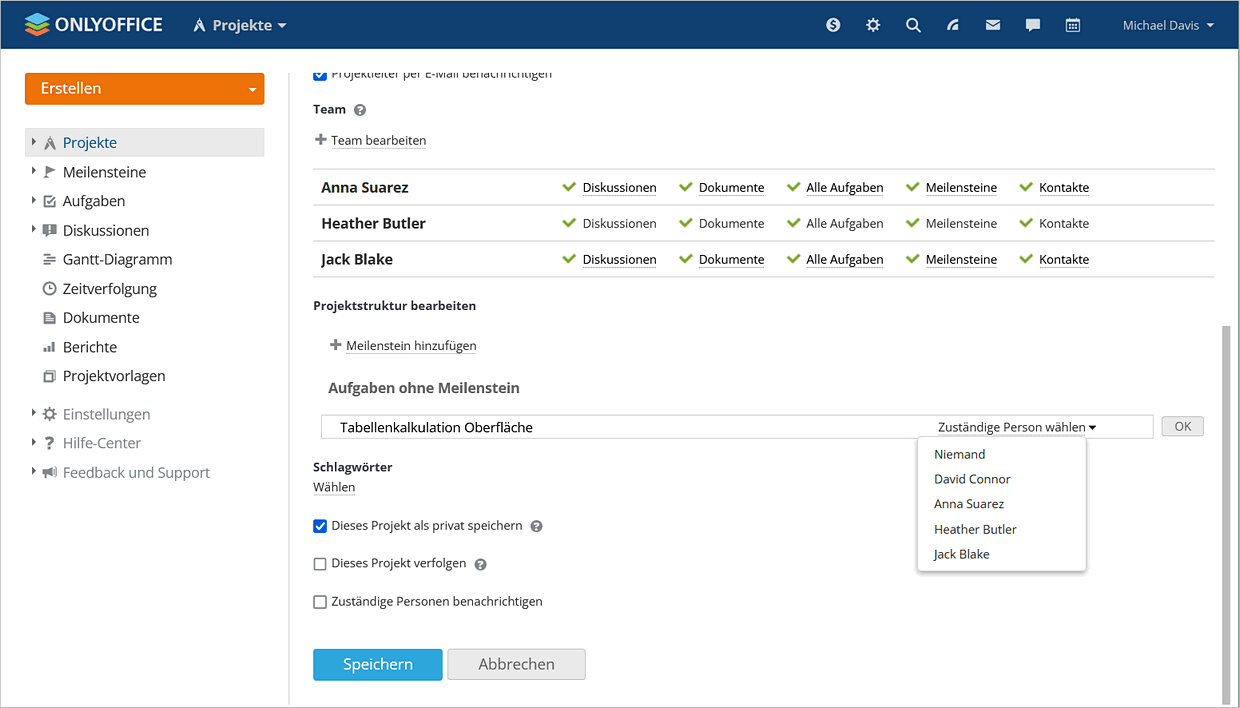Check Zuständige Personen benachrichtigen
Screen dimensions: 1240x708
[320, 602]
